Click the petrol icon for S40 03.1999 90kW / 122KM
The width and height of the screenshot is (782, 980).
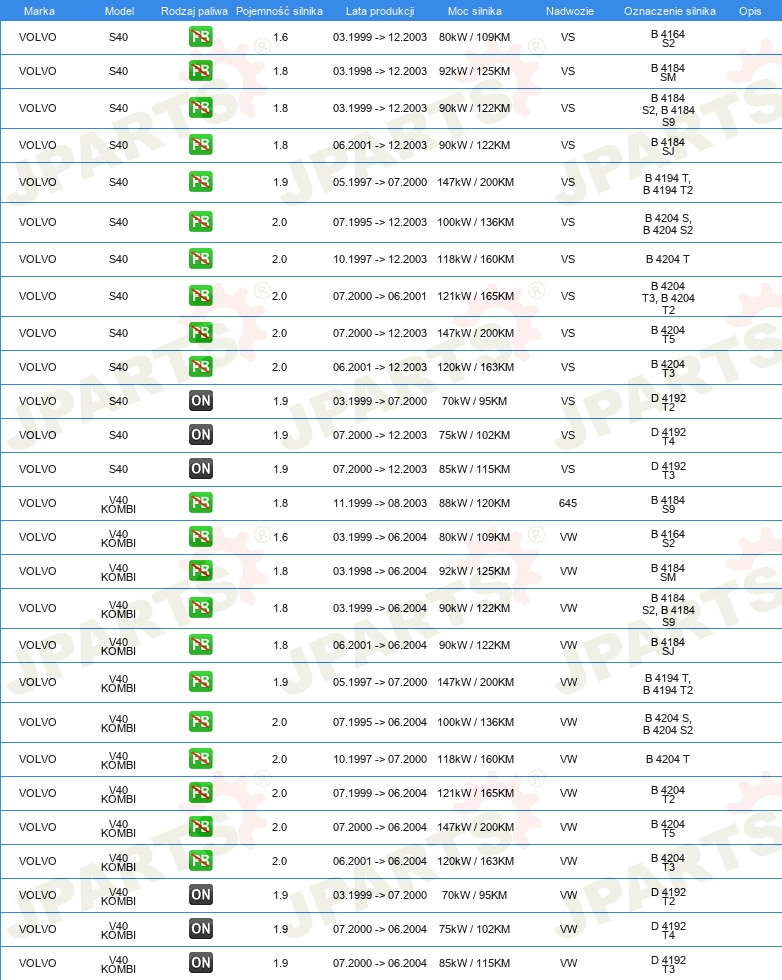[x=201, y=108]
